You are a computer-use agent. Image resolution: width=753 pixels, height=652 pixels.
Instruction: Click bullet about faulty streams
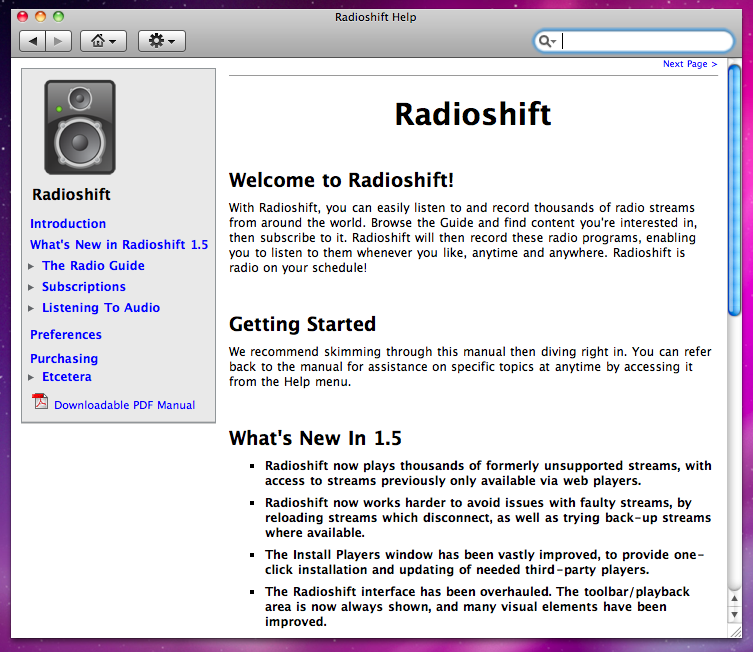pos(488,518)
